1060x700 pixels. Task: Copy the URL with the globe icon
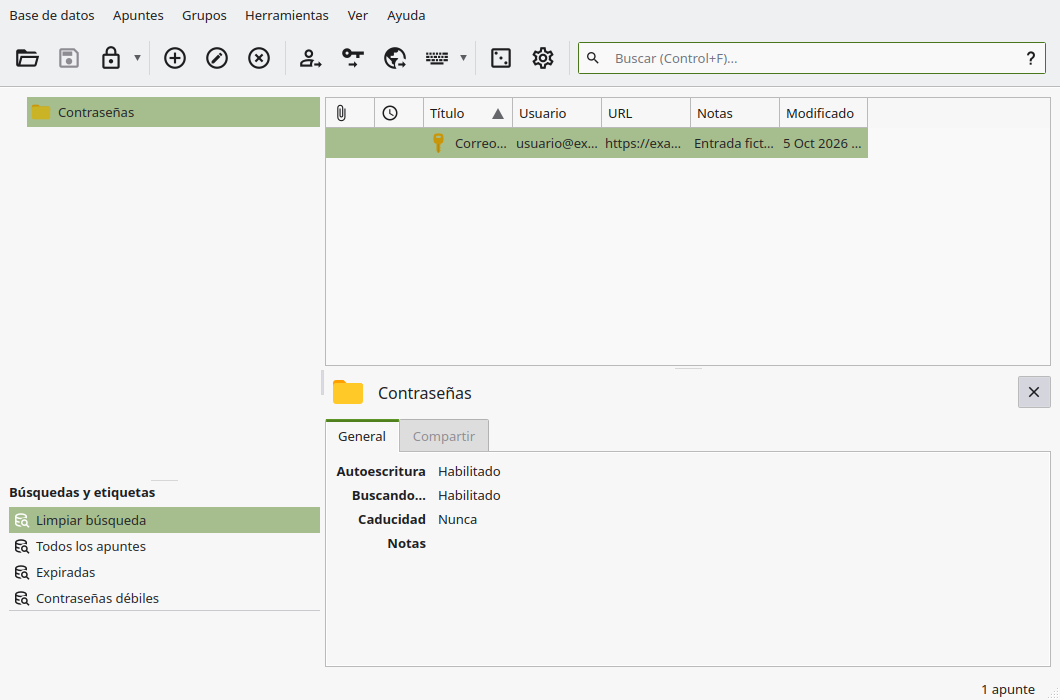395,58
